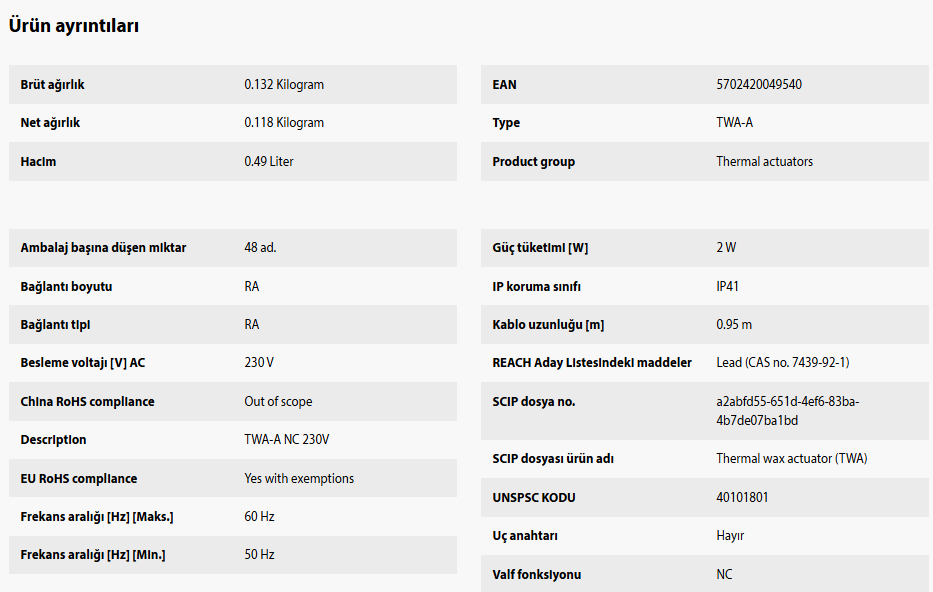The image size is (933, 592).
Task: Click the 60 Hz maximum frequency value
Action: [259, 517]
